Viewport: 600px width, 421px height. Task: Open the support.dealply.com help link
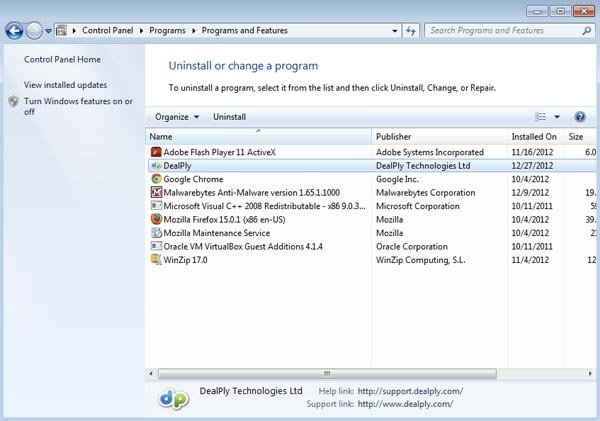pos(410,391)
